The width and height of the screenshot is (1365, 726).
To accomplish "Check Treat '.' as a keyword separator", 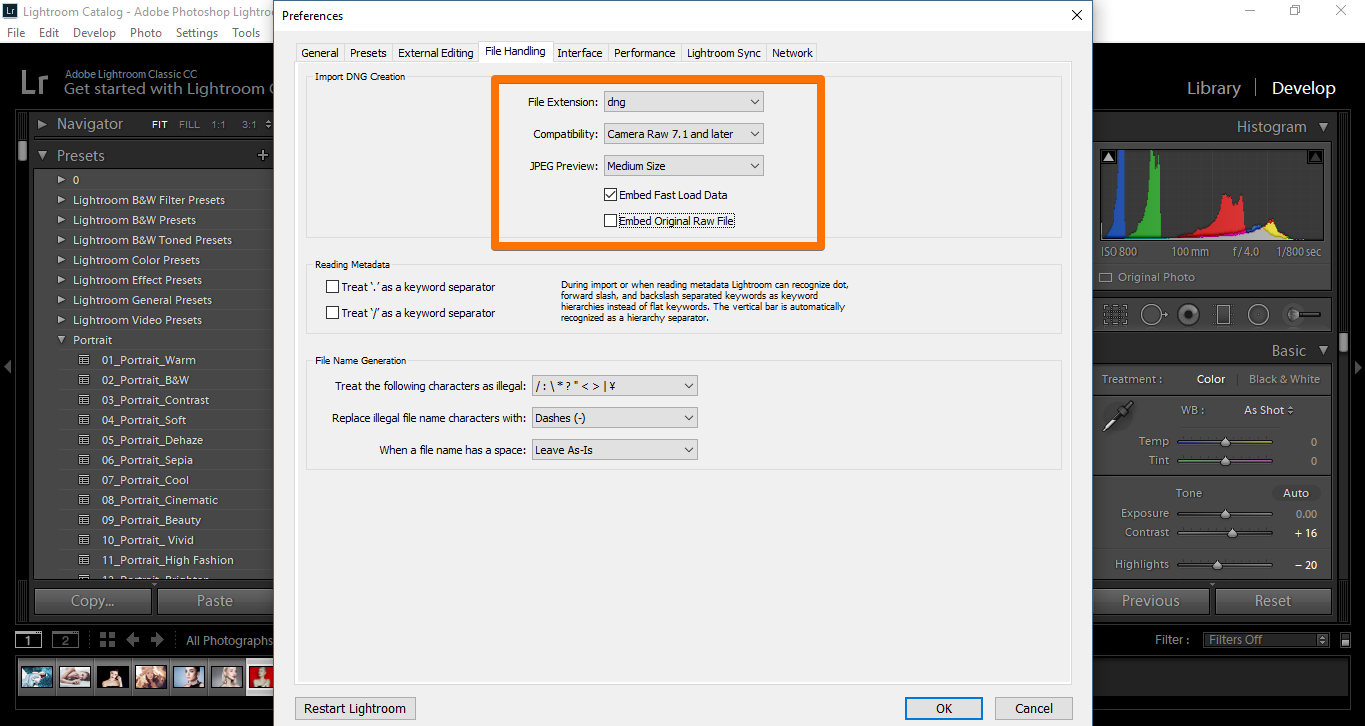I will click(331, 287).
